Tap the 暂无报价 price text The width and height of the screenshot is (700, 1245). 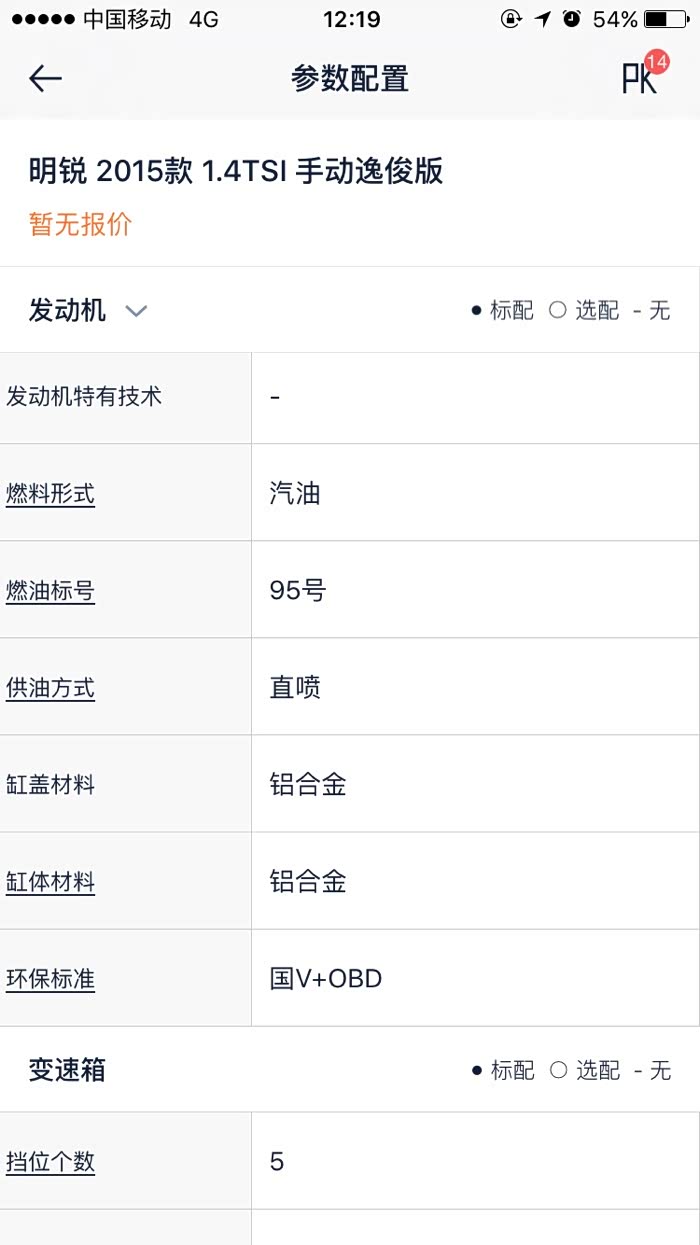point(80,224)
